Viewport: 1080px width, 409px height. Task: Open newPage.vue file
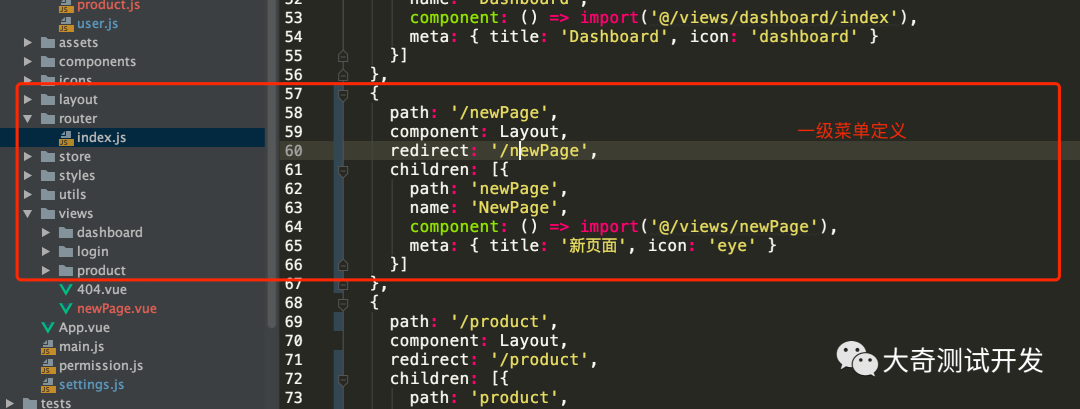(x=117, y=308)
